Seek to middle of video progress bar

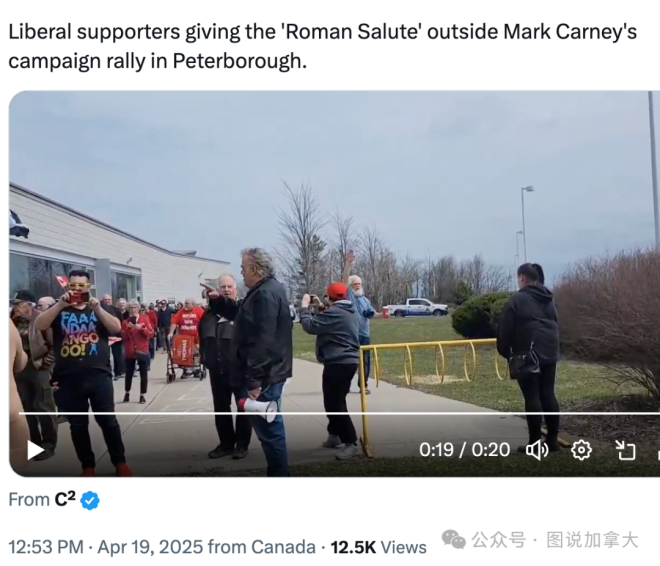[x=339, y=413]
